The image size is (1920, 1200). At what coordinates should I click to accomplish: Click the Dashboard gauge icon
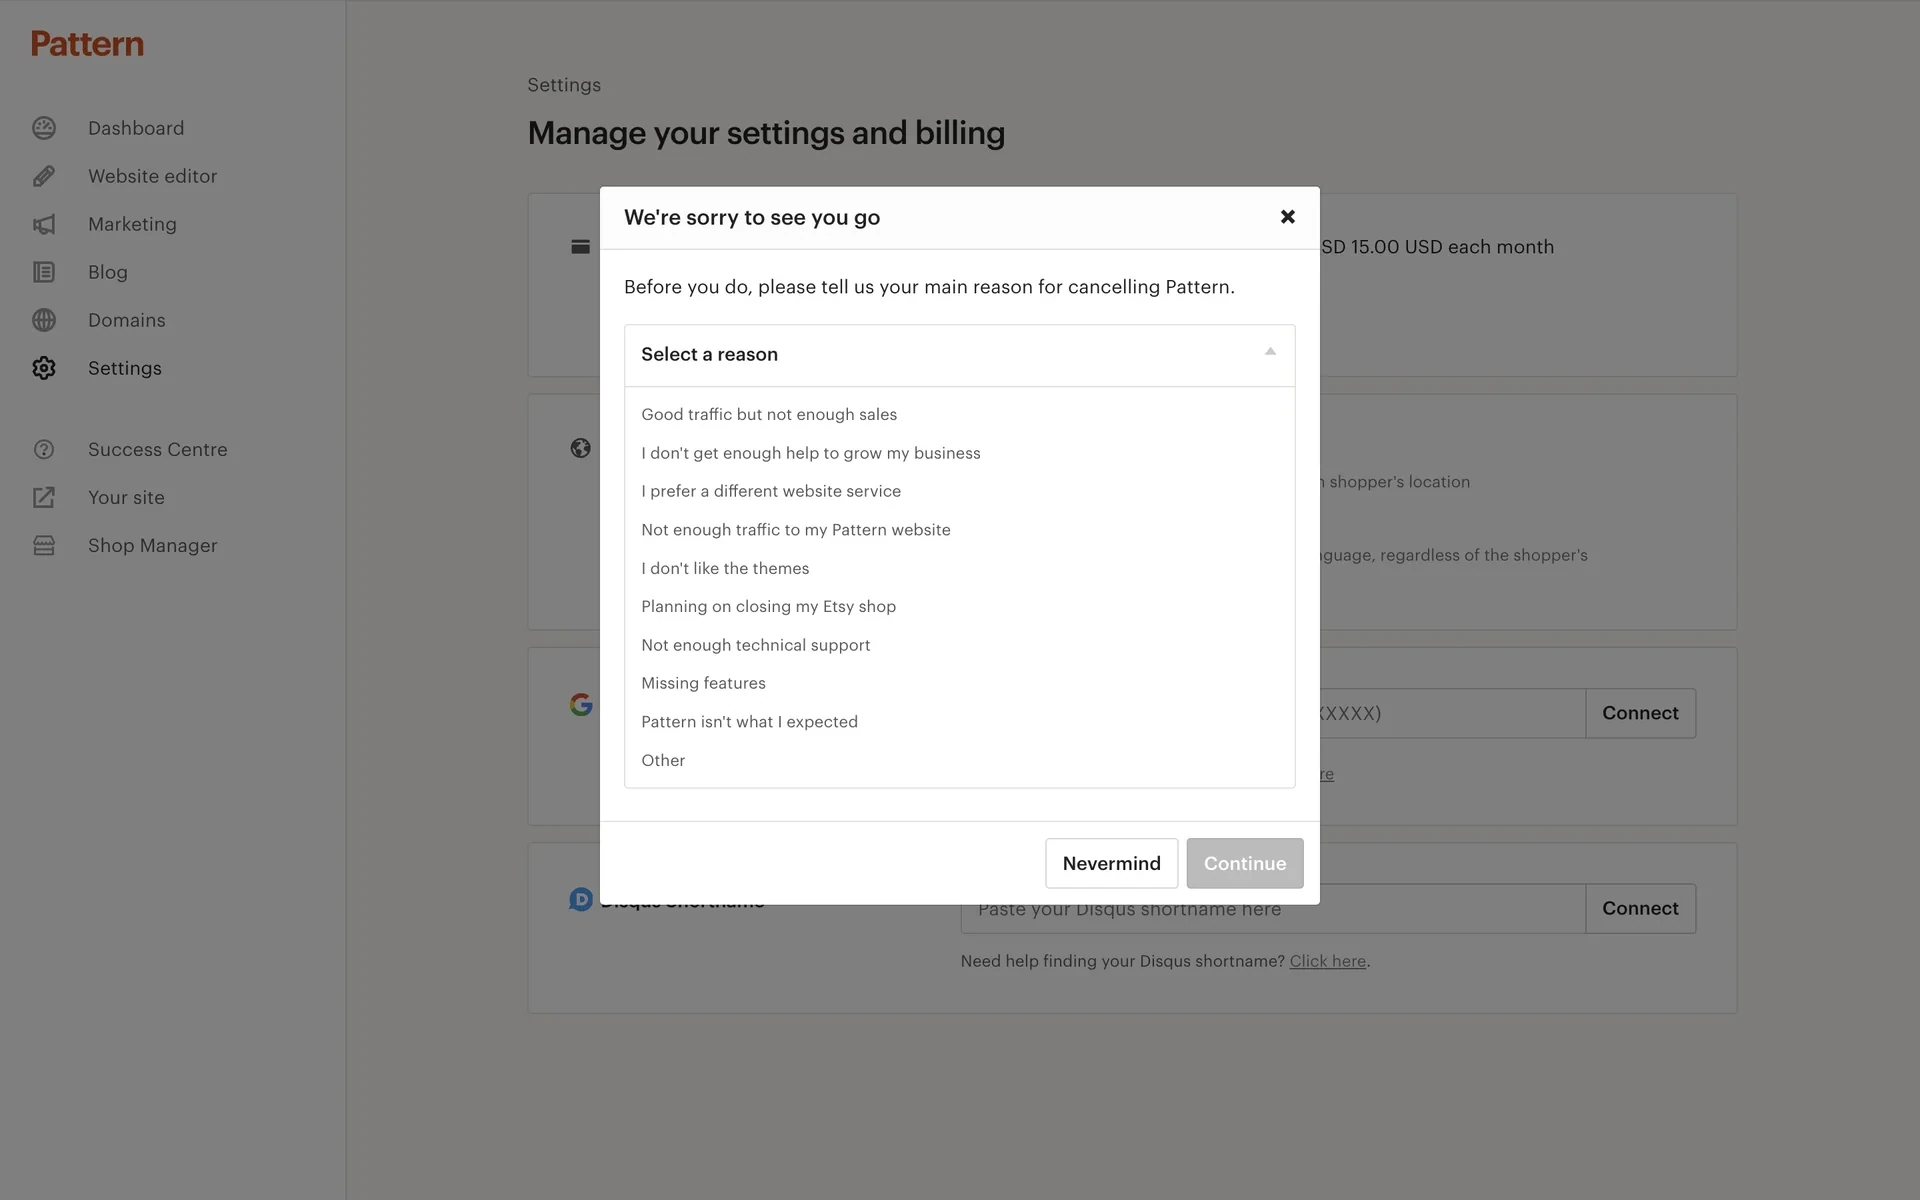click(x=44, y=128)
